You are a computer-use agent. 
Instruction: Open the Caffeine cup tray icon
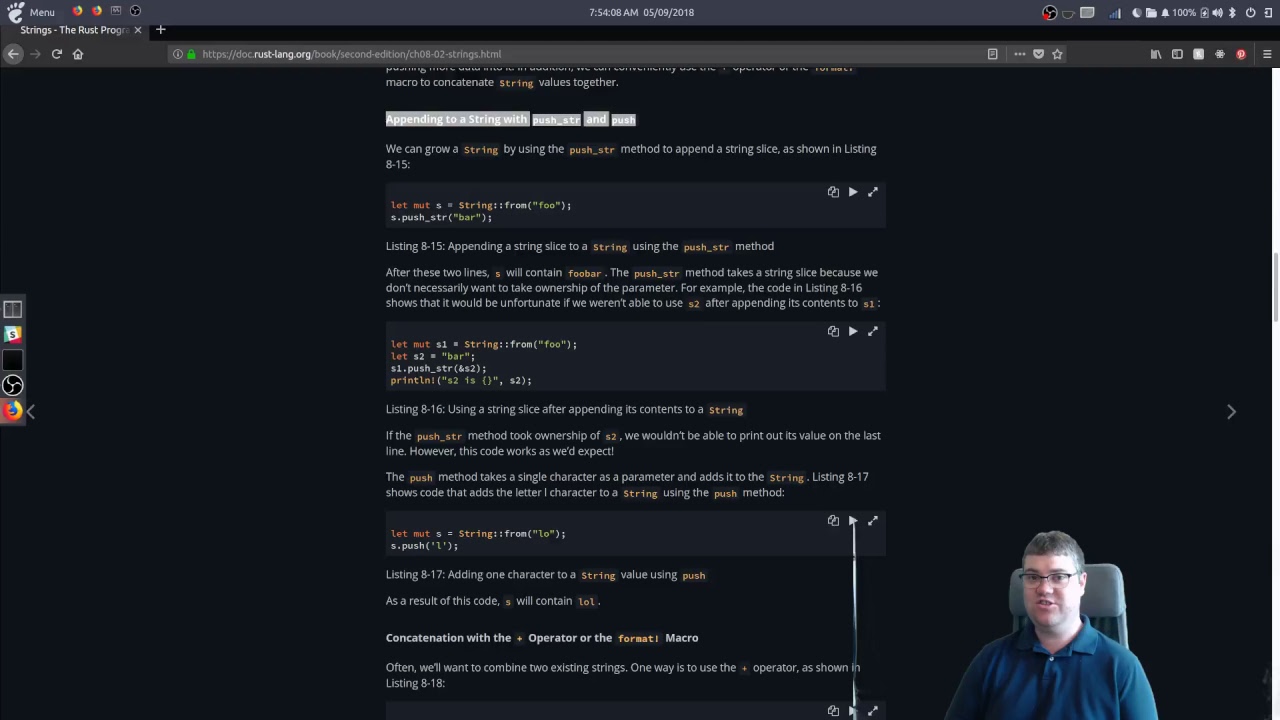pos(1068,13)
